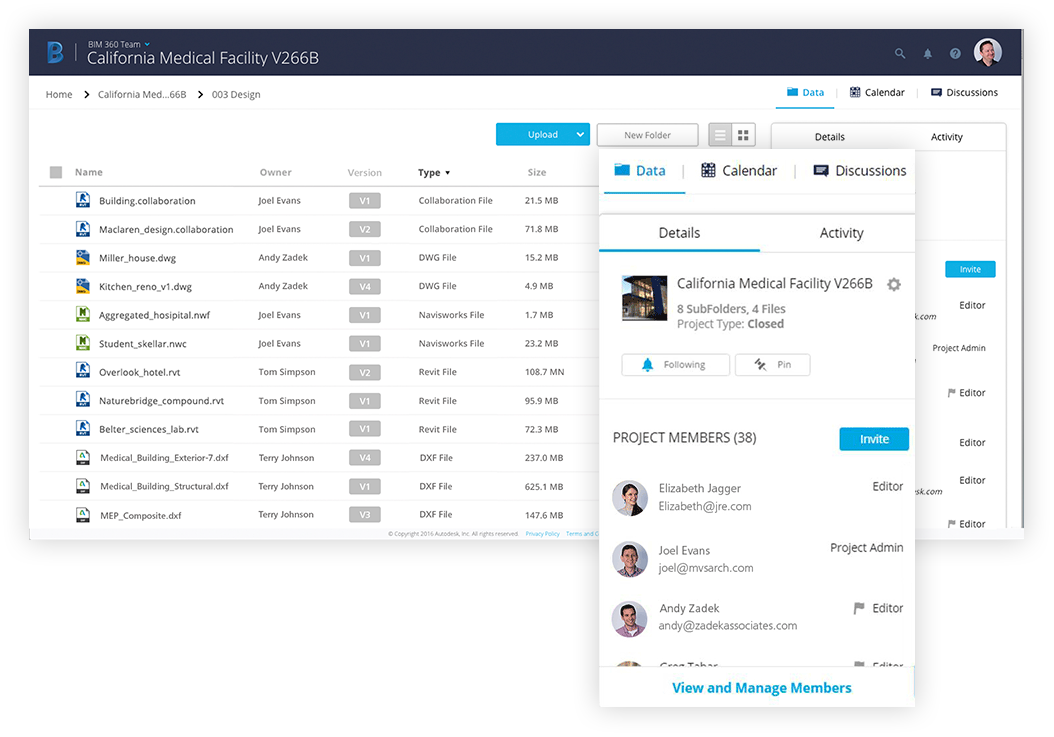
Task: Toggle Following notifications button
Action: [676, 364]
